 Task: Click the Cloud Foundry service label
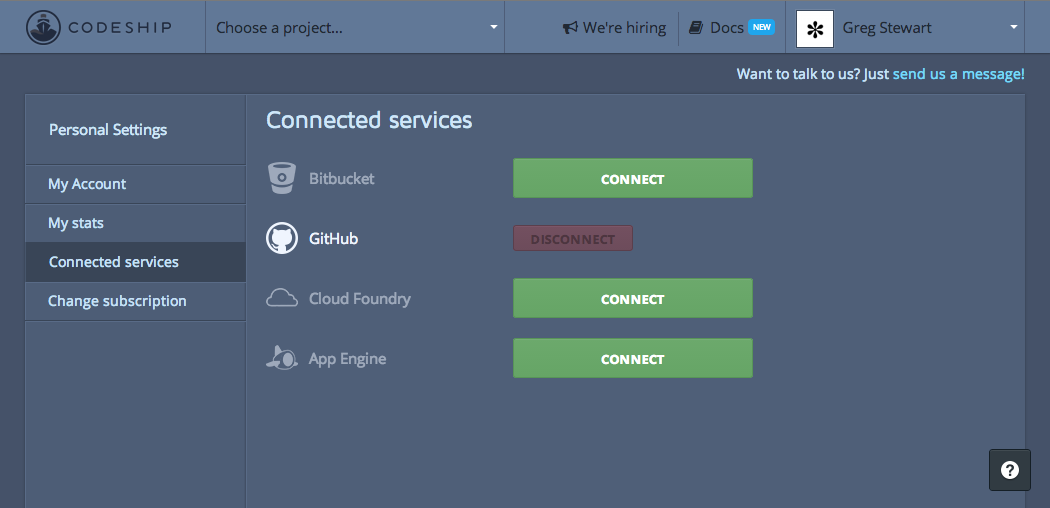pyautogui.click(x=360, y=299)
